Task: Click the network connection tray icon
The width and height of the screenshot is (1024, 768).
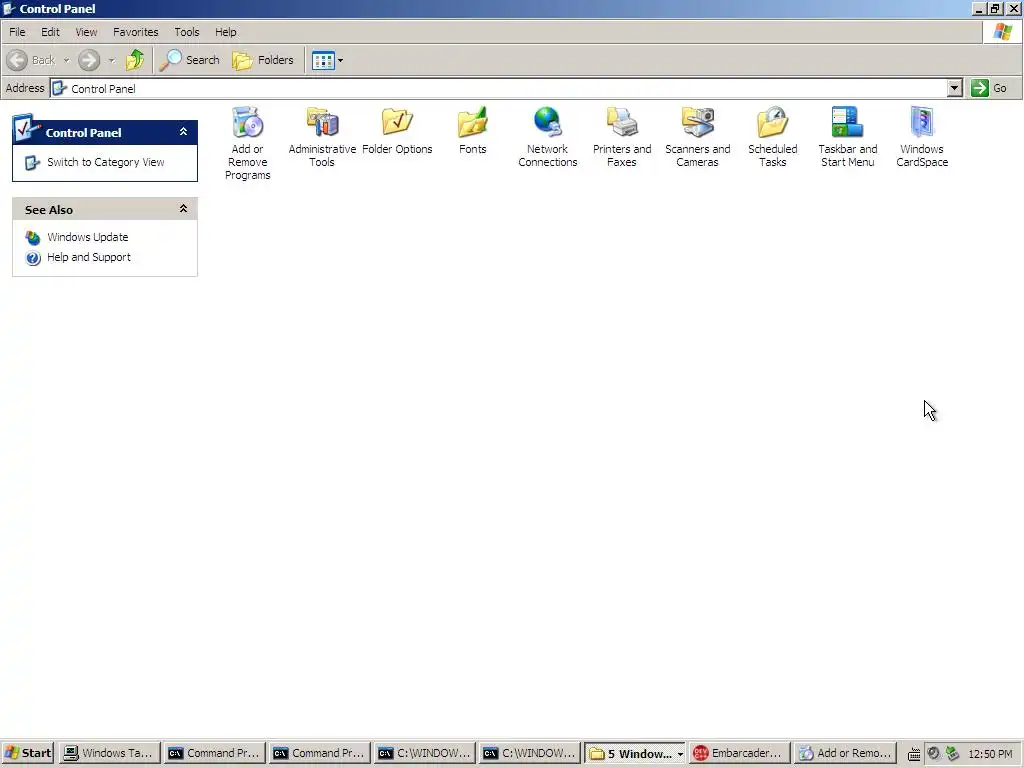Action: pos(952,754)
